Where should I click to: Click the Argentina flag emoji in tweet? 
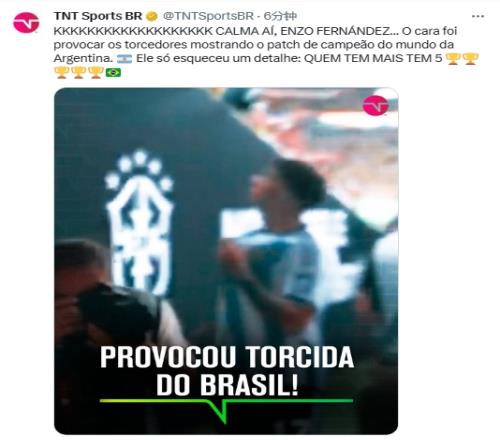tap(125, 59)
